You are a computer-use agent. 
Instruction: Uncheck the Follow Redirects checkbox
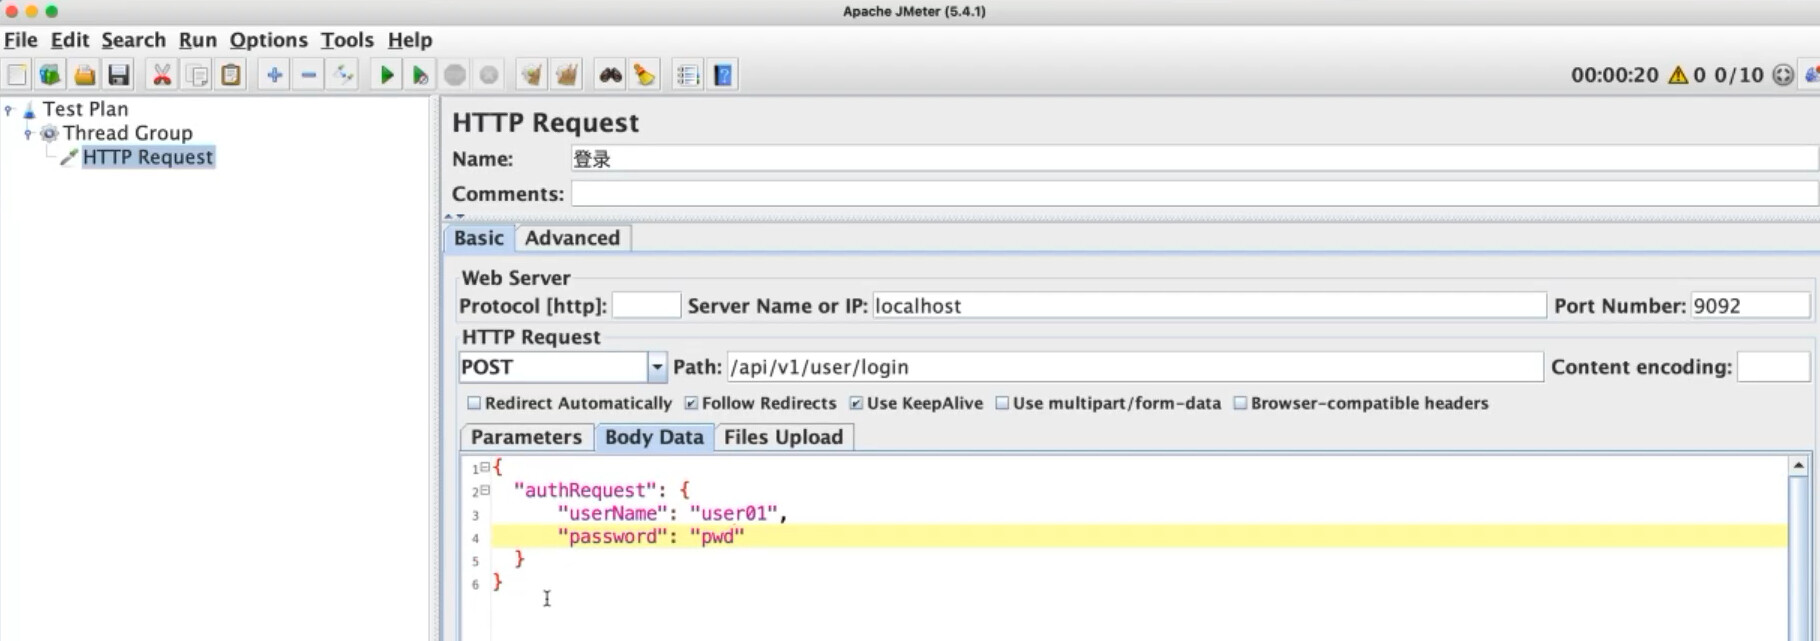[x=691, y=403]
